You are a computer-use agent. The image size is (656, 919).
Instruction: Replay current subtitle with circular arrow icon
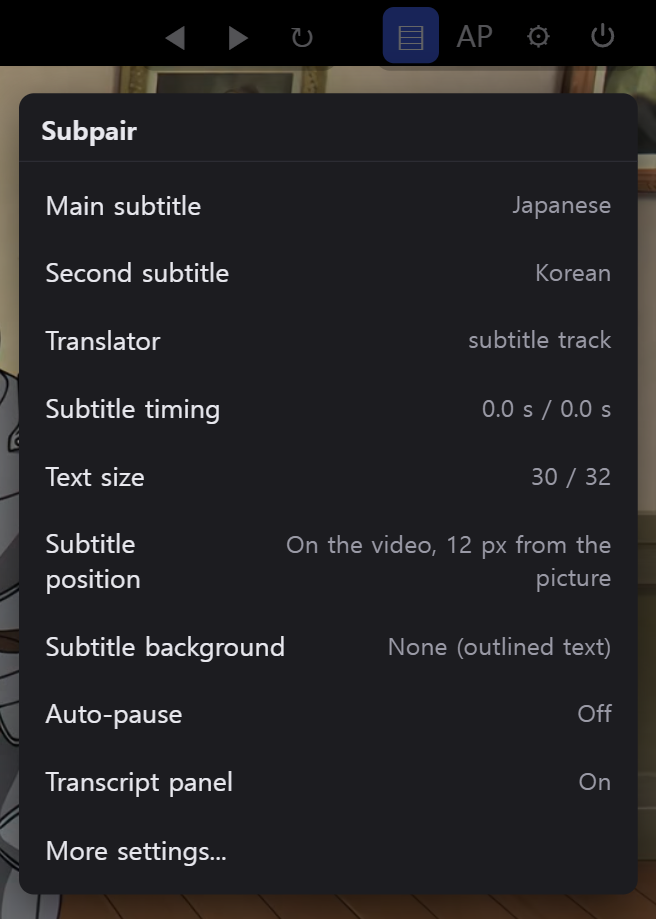coord(301,38)
